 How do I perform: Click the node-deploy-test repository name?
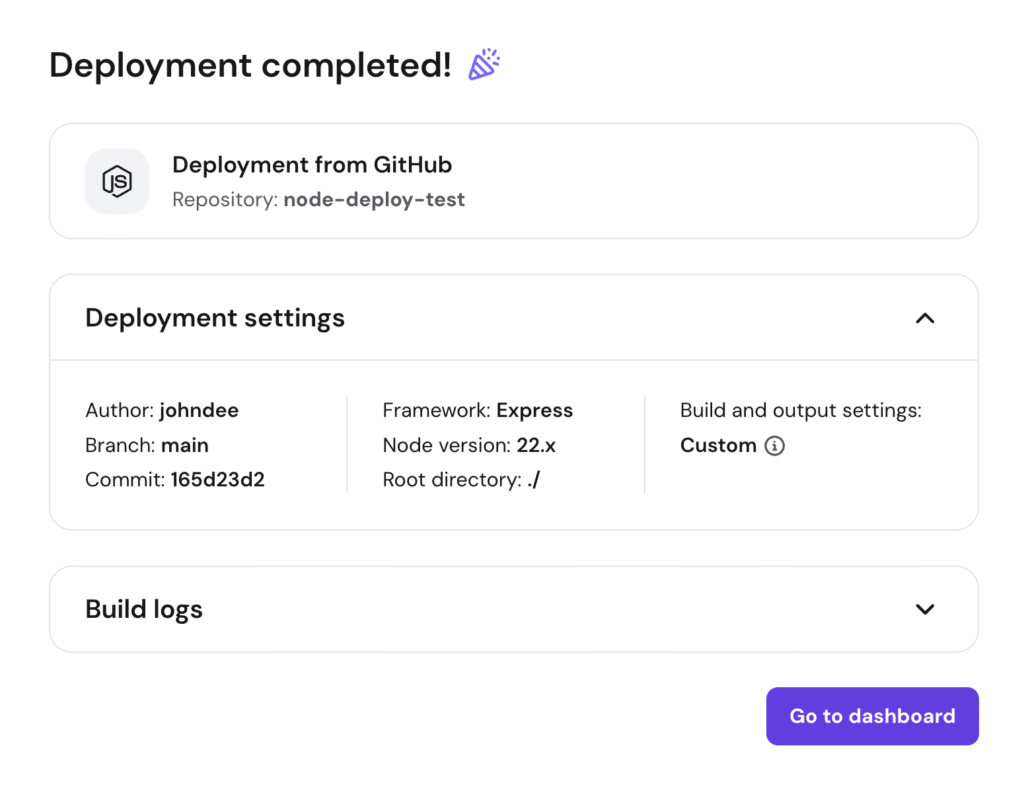tap(374, 199)
